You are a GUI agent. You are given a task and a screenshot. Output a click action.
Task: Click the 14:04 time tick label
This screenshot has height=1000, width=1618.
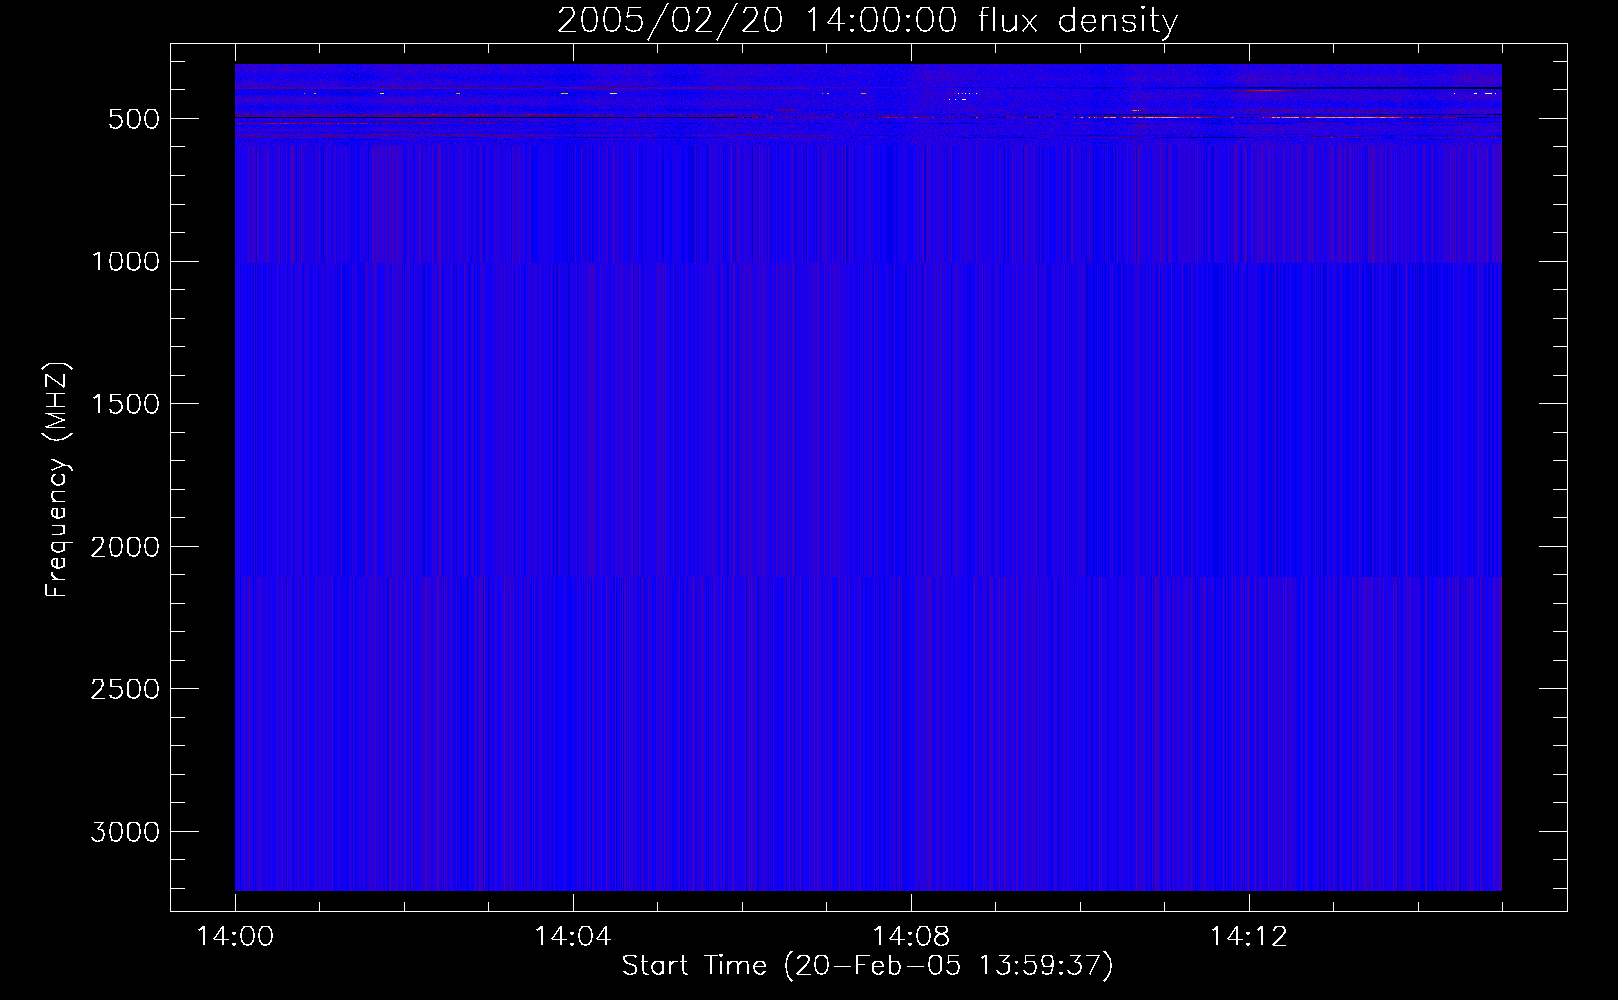pyautogui.click(x=572, y=937)
